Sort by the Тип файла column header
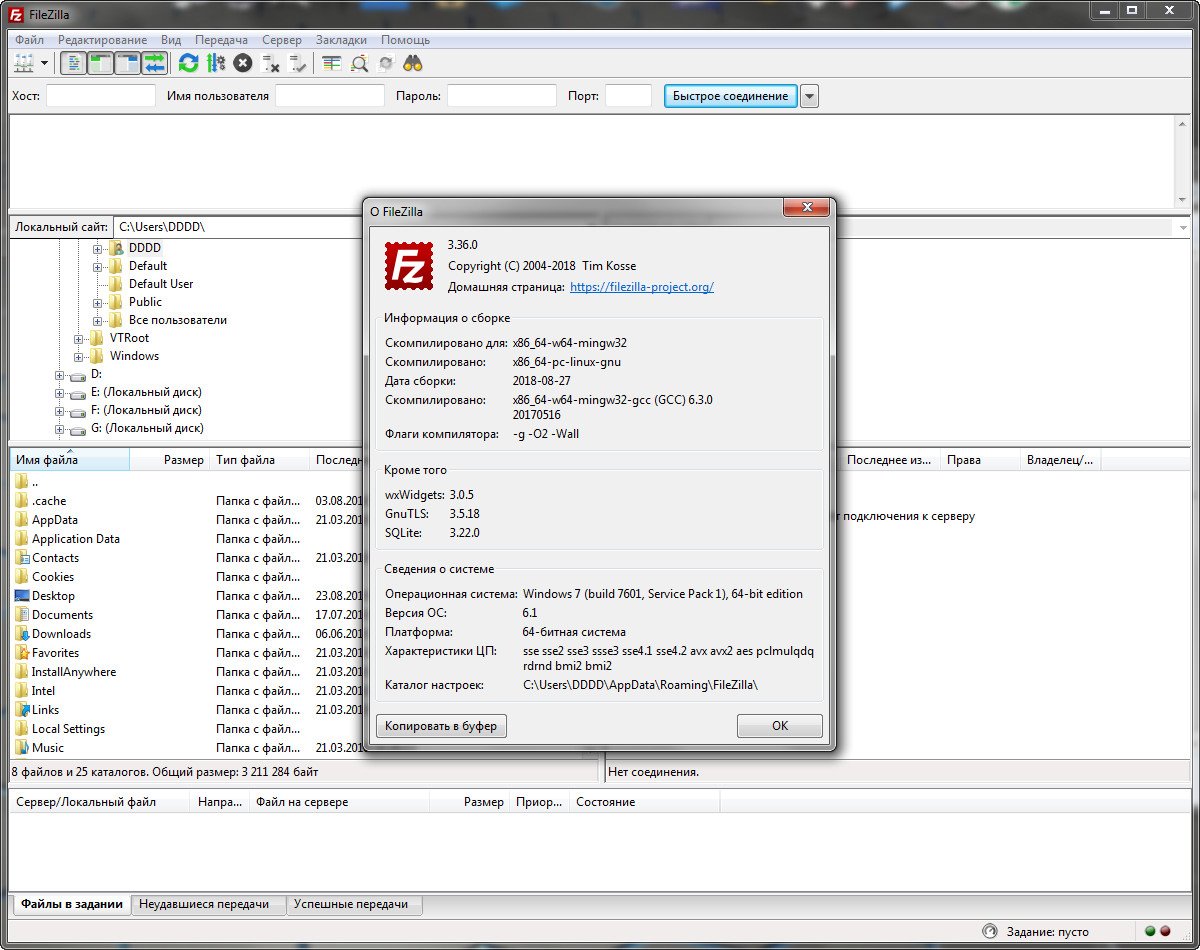The height and width of the screenshot is (950, 1200). (x=260, y=460)
